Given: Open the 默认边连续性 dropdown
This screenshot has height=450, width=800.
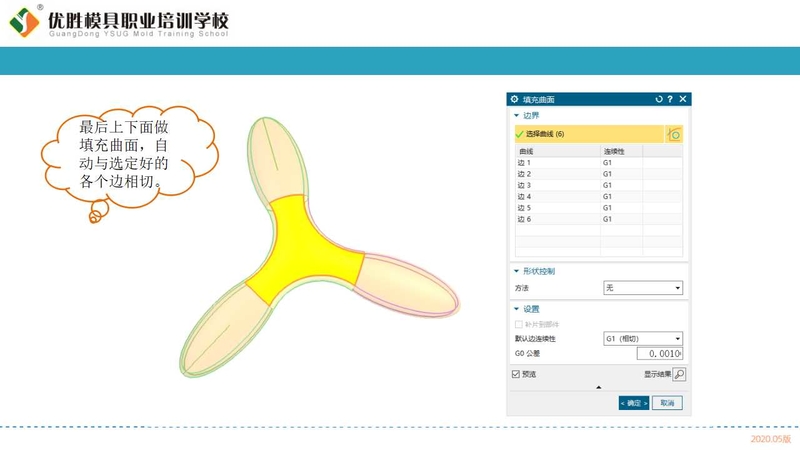Looking at the screenshot, I should tap(643, 339).
